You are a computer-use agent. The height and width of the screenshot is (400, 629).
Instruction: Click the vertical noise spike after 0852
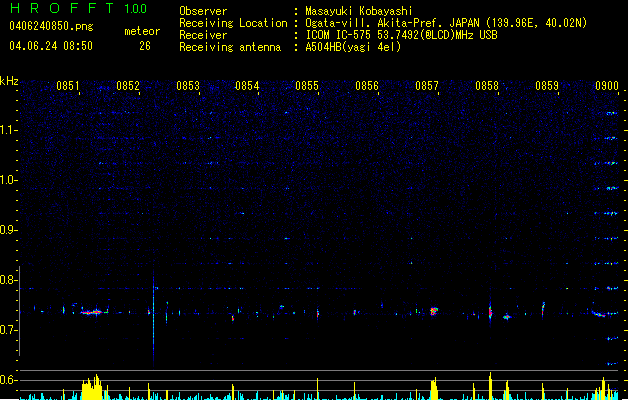point(153,319)
